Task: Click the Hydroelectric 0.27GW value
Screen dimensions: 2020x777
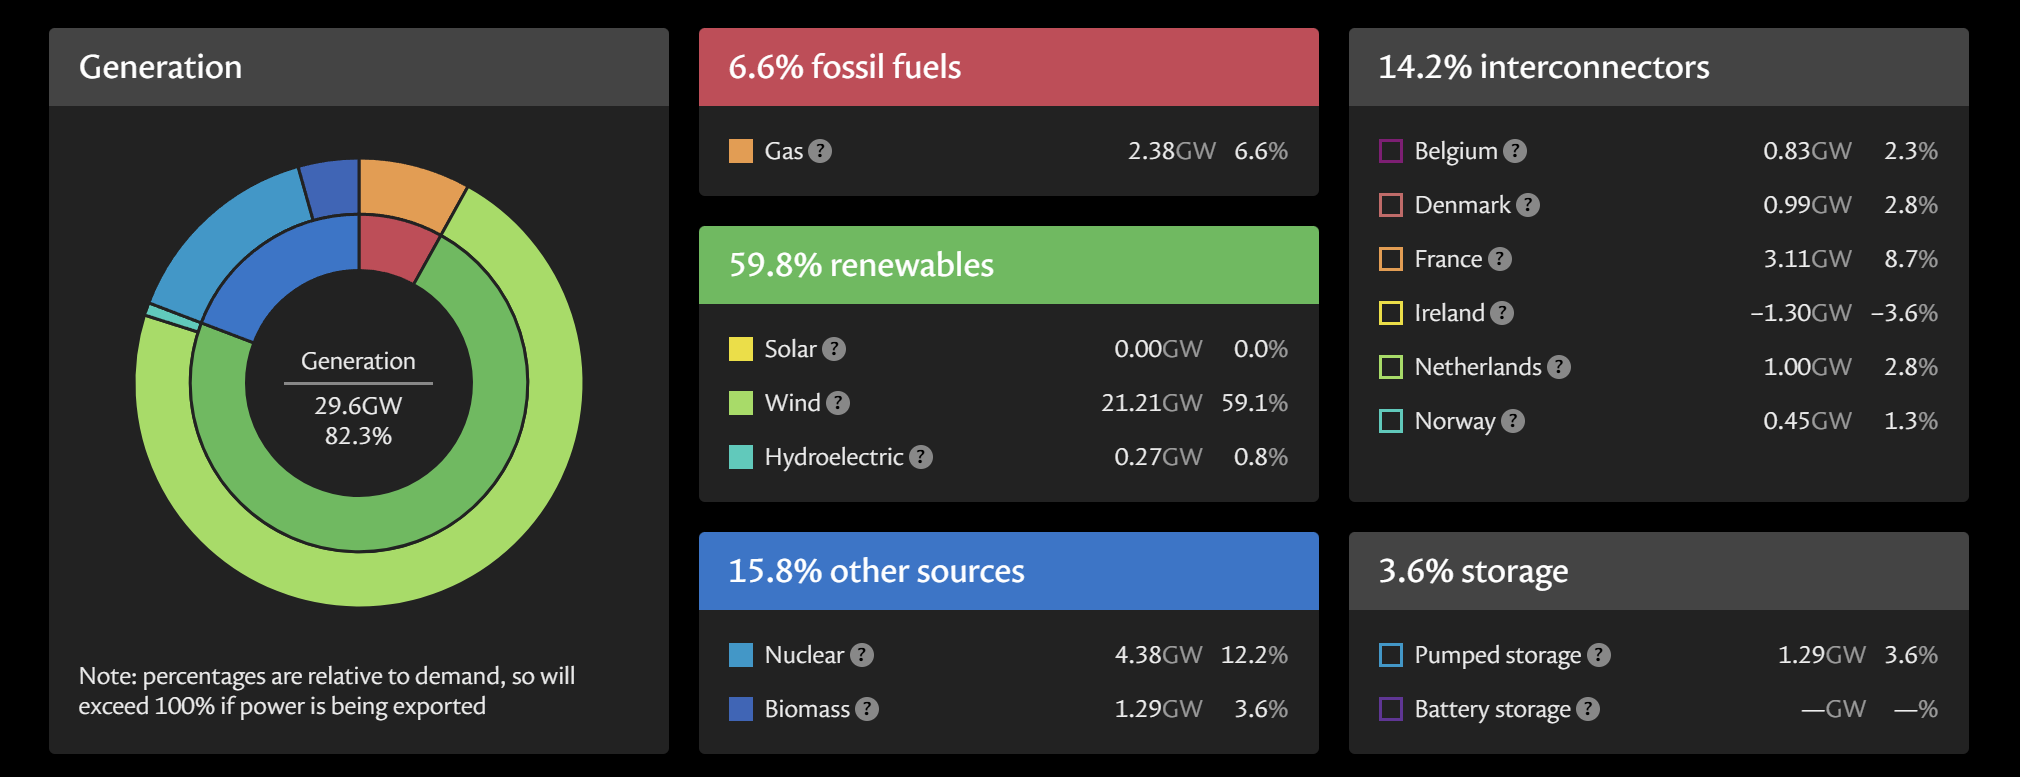Action: point(1159,457)
